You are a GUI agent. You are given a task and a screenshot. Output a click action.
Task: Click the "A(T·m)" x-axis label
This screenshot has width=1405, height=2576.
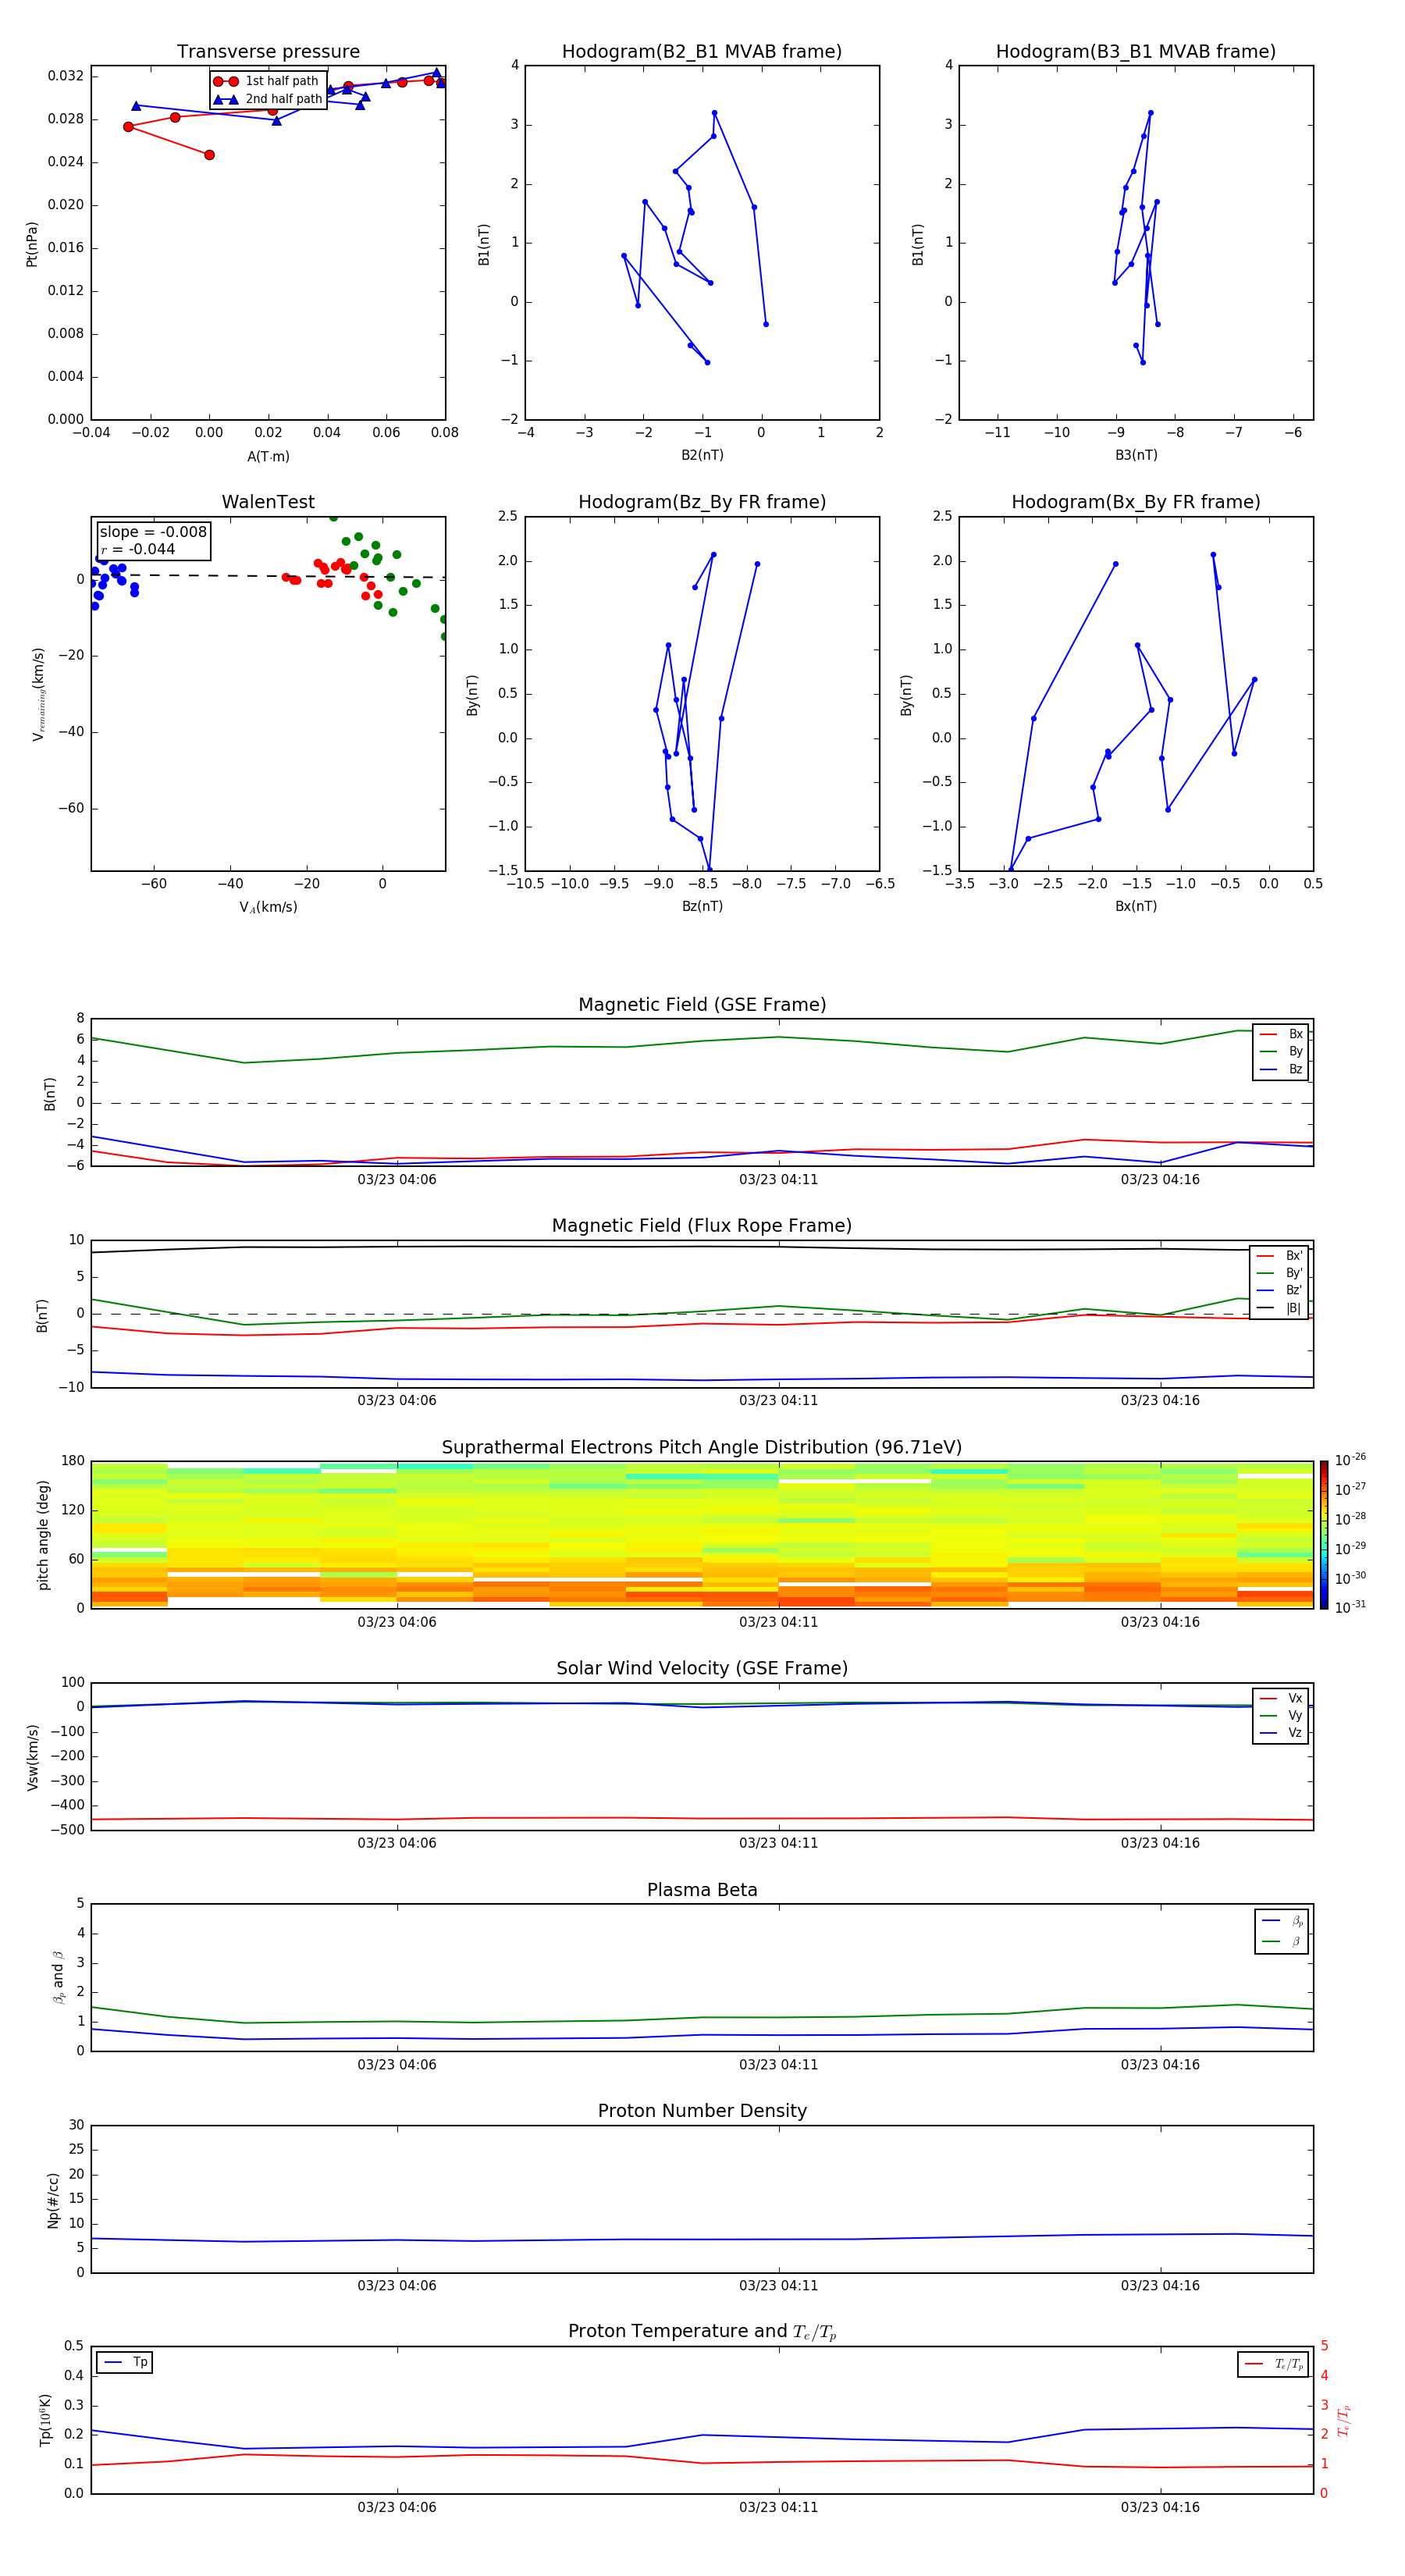(x=268, y=456)
